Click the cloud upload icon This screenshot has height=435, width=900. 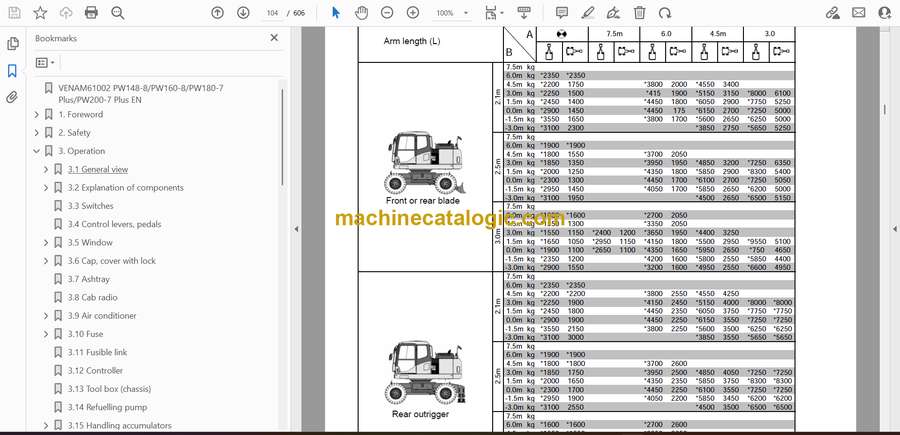click(x=66, y=13)
